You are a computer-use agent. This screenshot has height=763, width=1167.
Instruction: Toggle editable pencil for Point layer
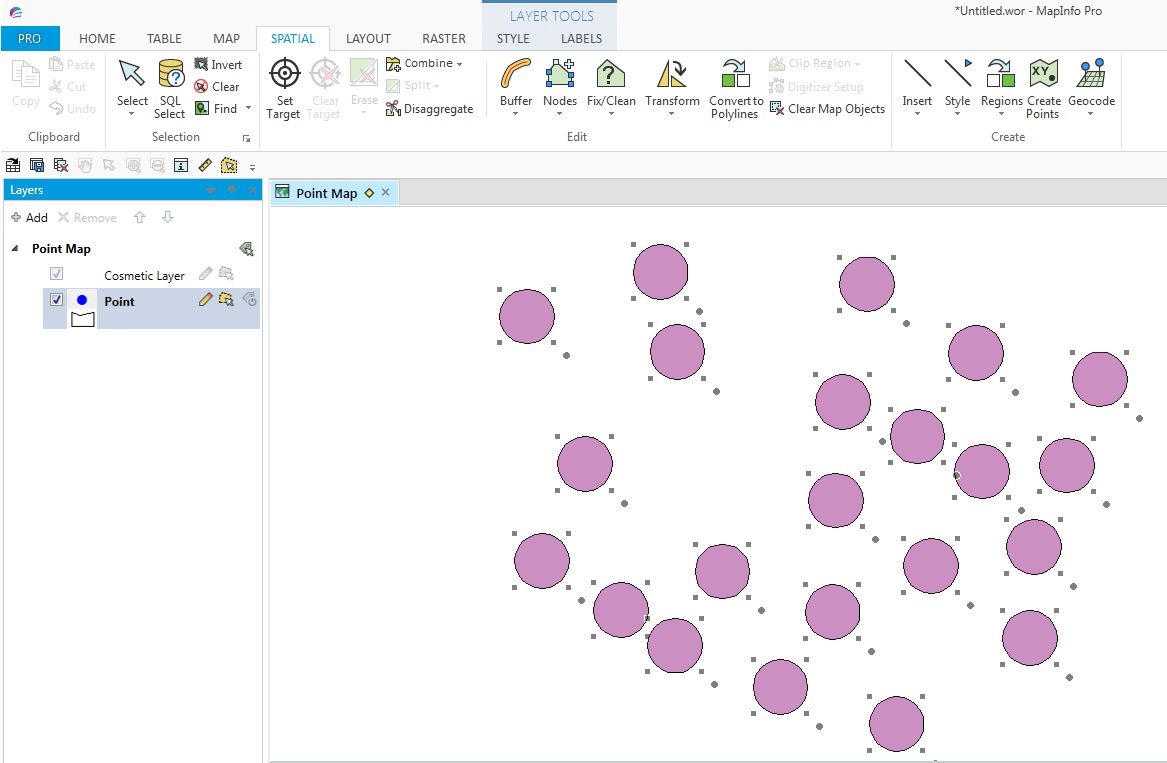205,299
